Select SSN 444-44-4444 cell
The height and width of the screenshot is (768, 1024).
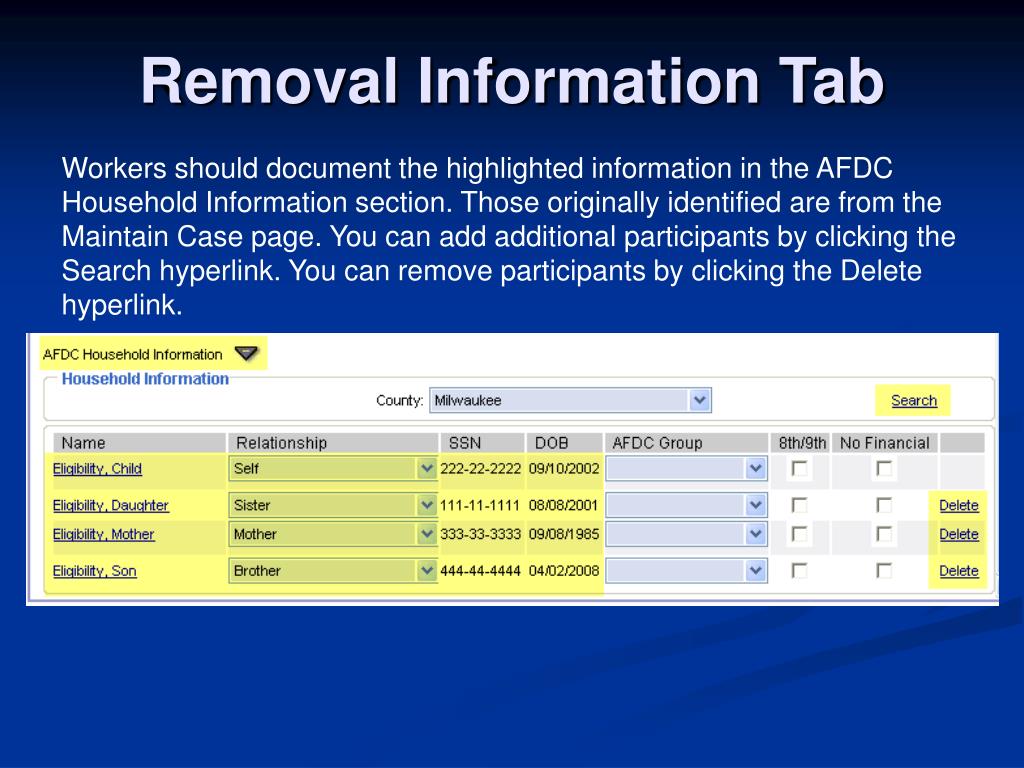click(481, 570)
